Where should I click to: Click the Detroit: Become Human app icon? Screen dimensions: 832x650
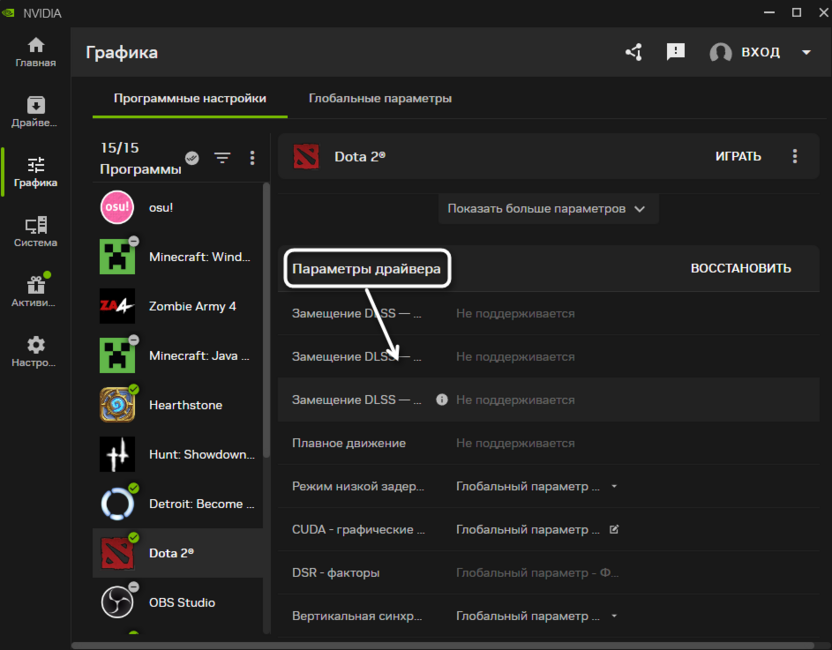117,504
